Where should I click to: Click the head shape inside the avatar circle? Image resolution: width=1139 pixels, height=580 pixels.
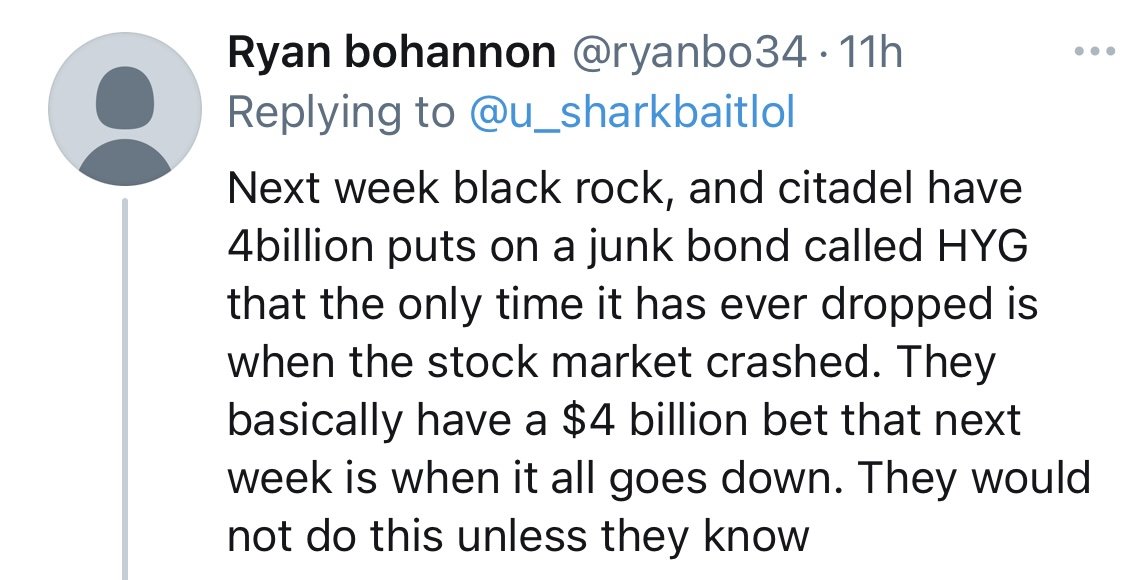point(125,97)
